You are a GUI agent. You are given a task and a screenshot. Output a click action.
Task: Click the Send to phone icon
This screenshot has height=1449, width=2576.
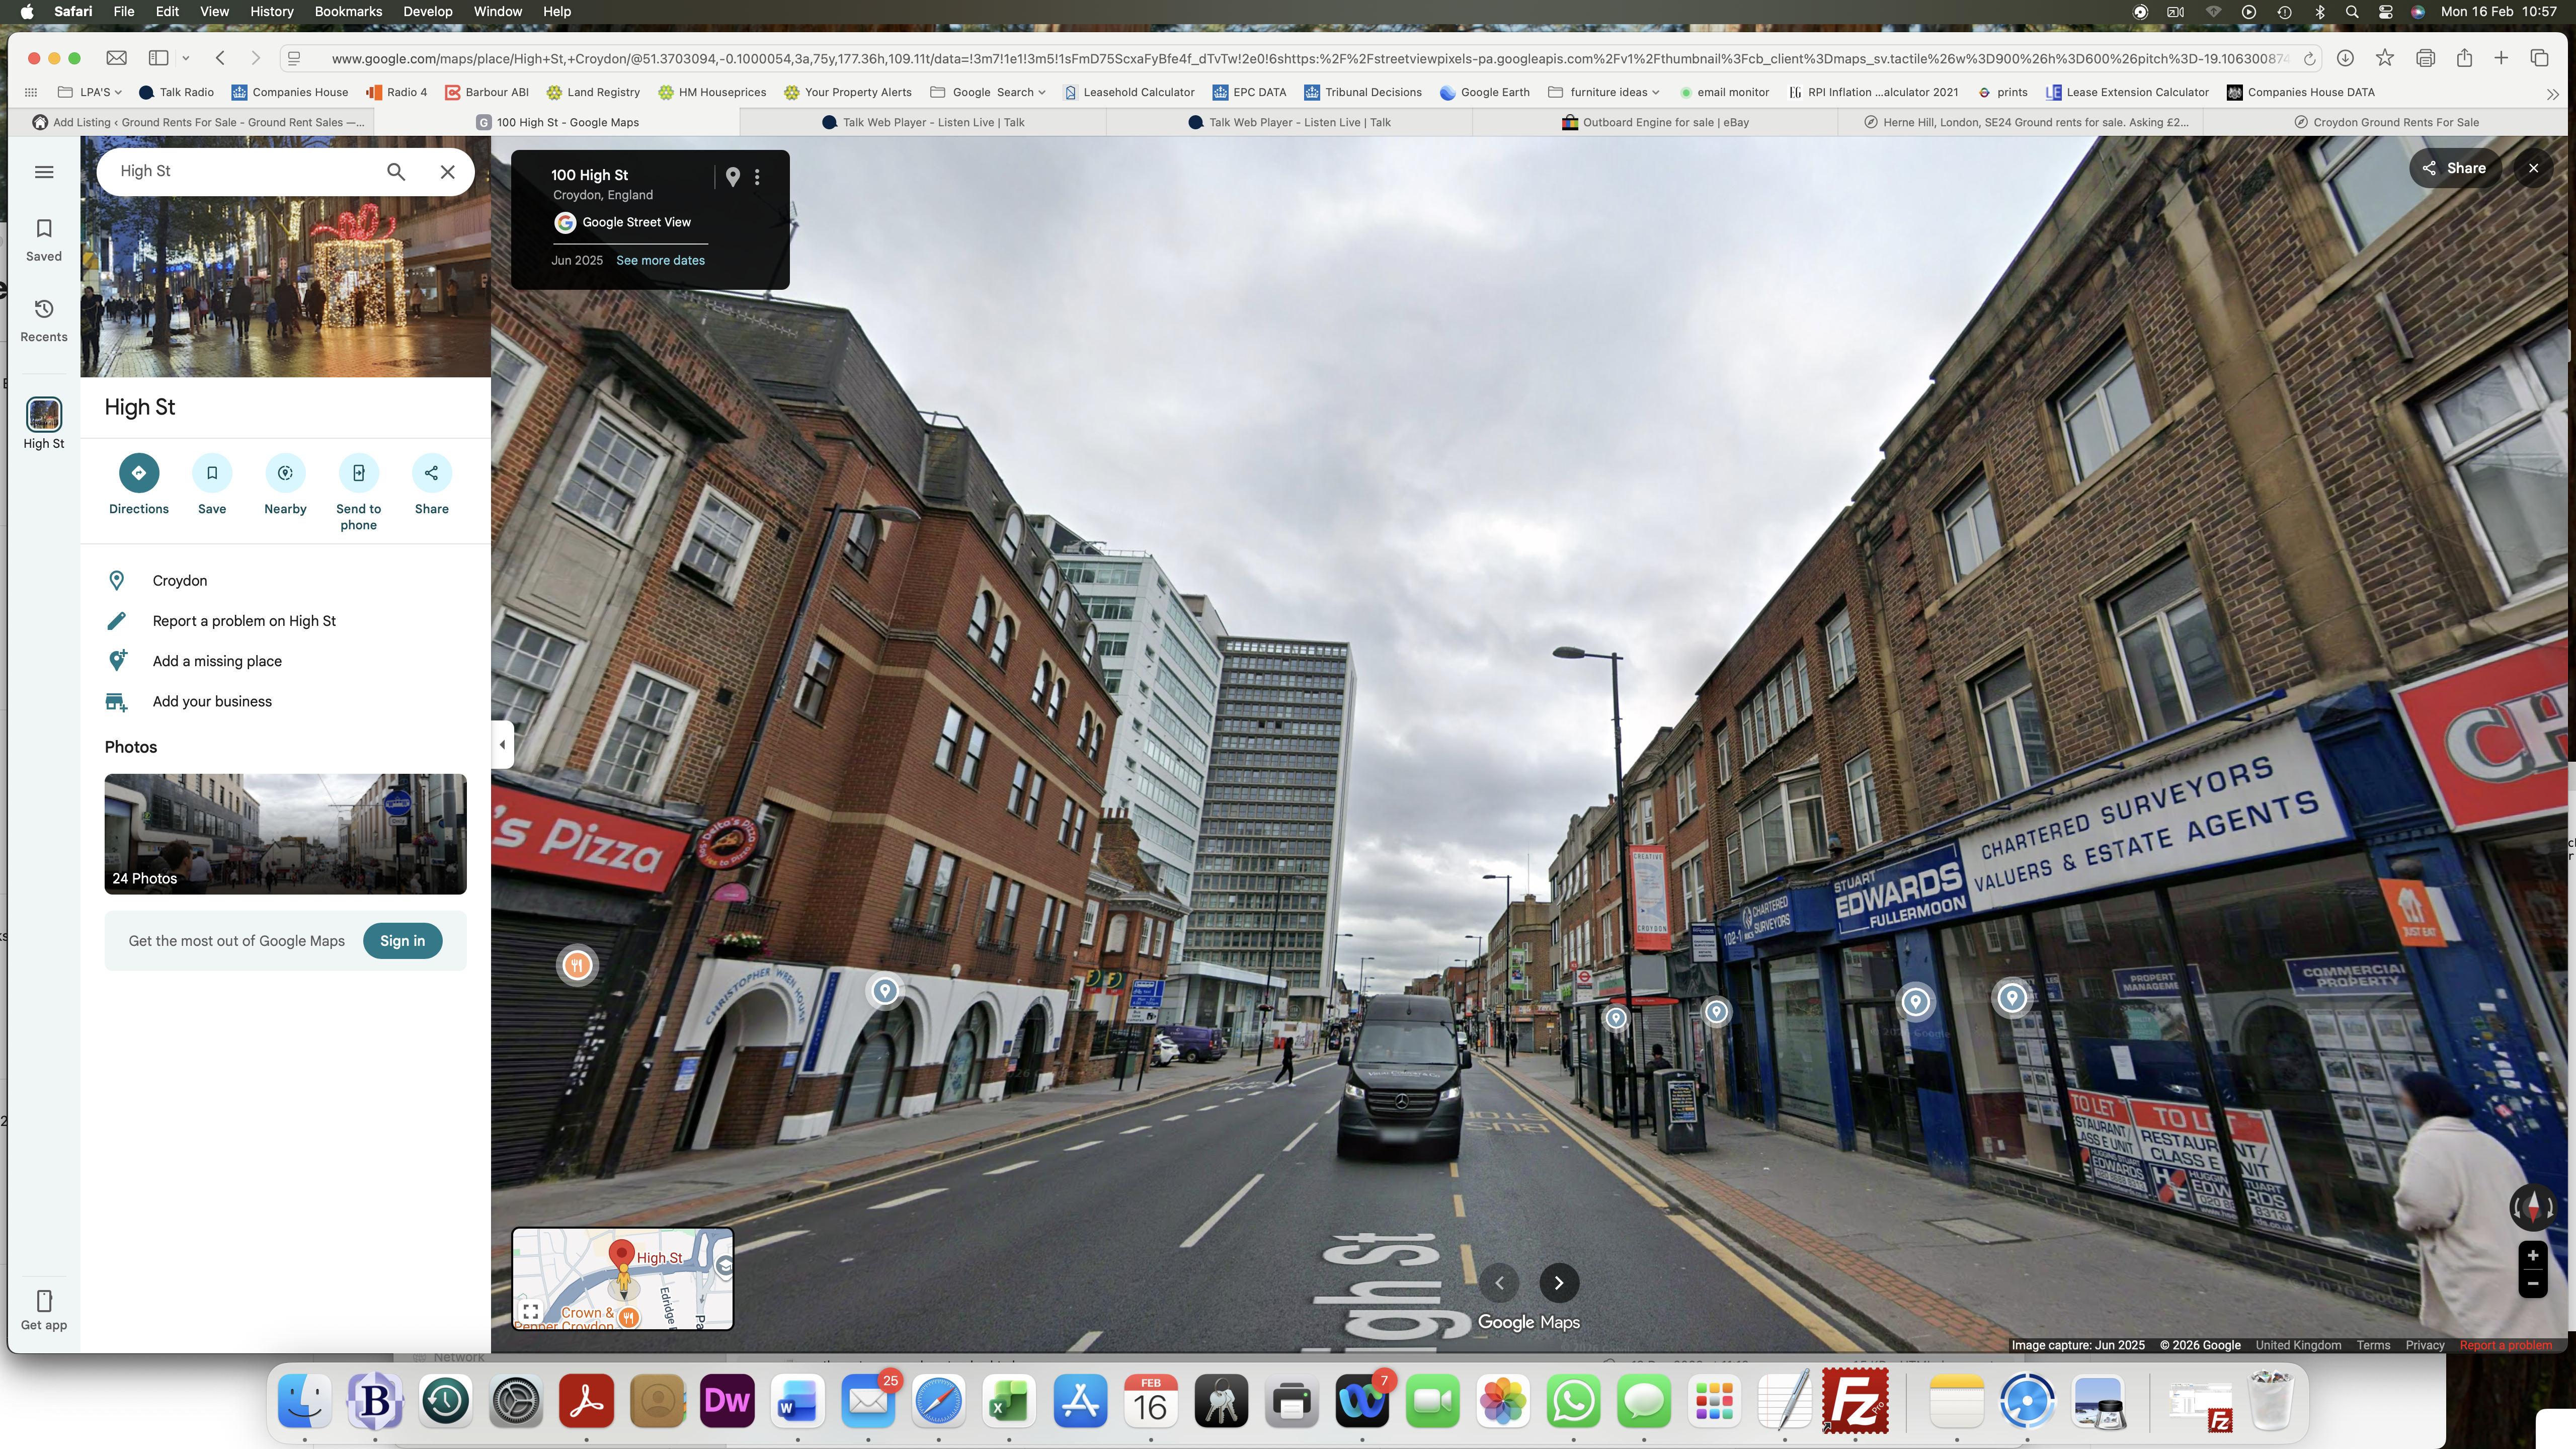click(358, 472)
